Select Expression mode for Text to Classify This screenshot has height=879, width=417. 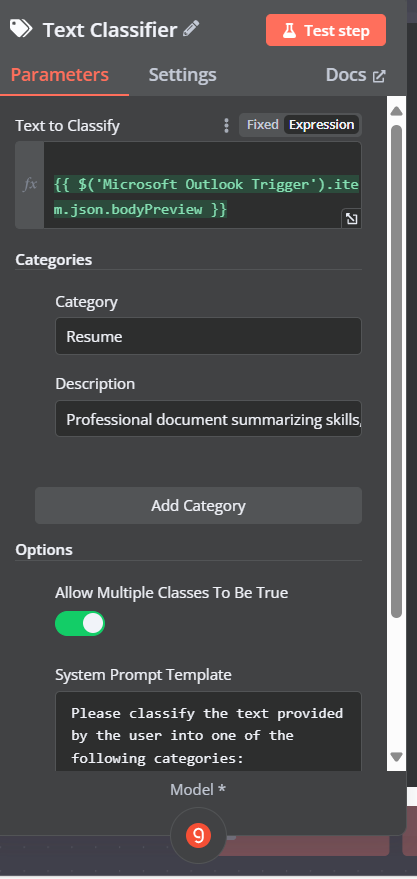click(x=322, y=124)
